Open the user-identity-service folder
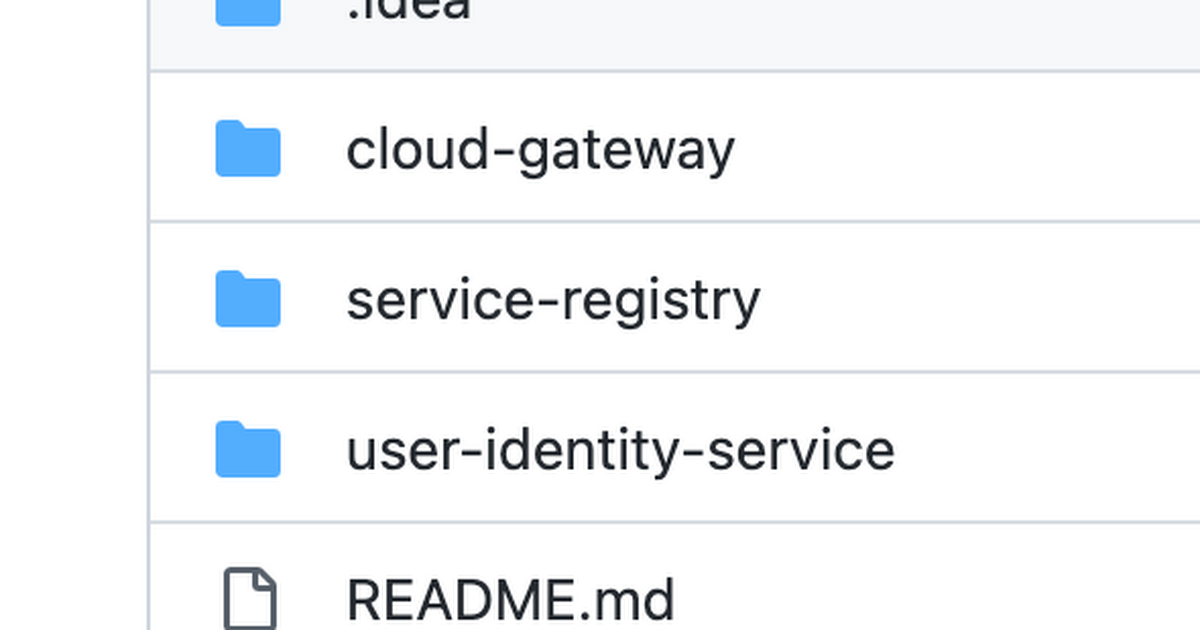 [620, 450]
